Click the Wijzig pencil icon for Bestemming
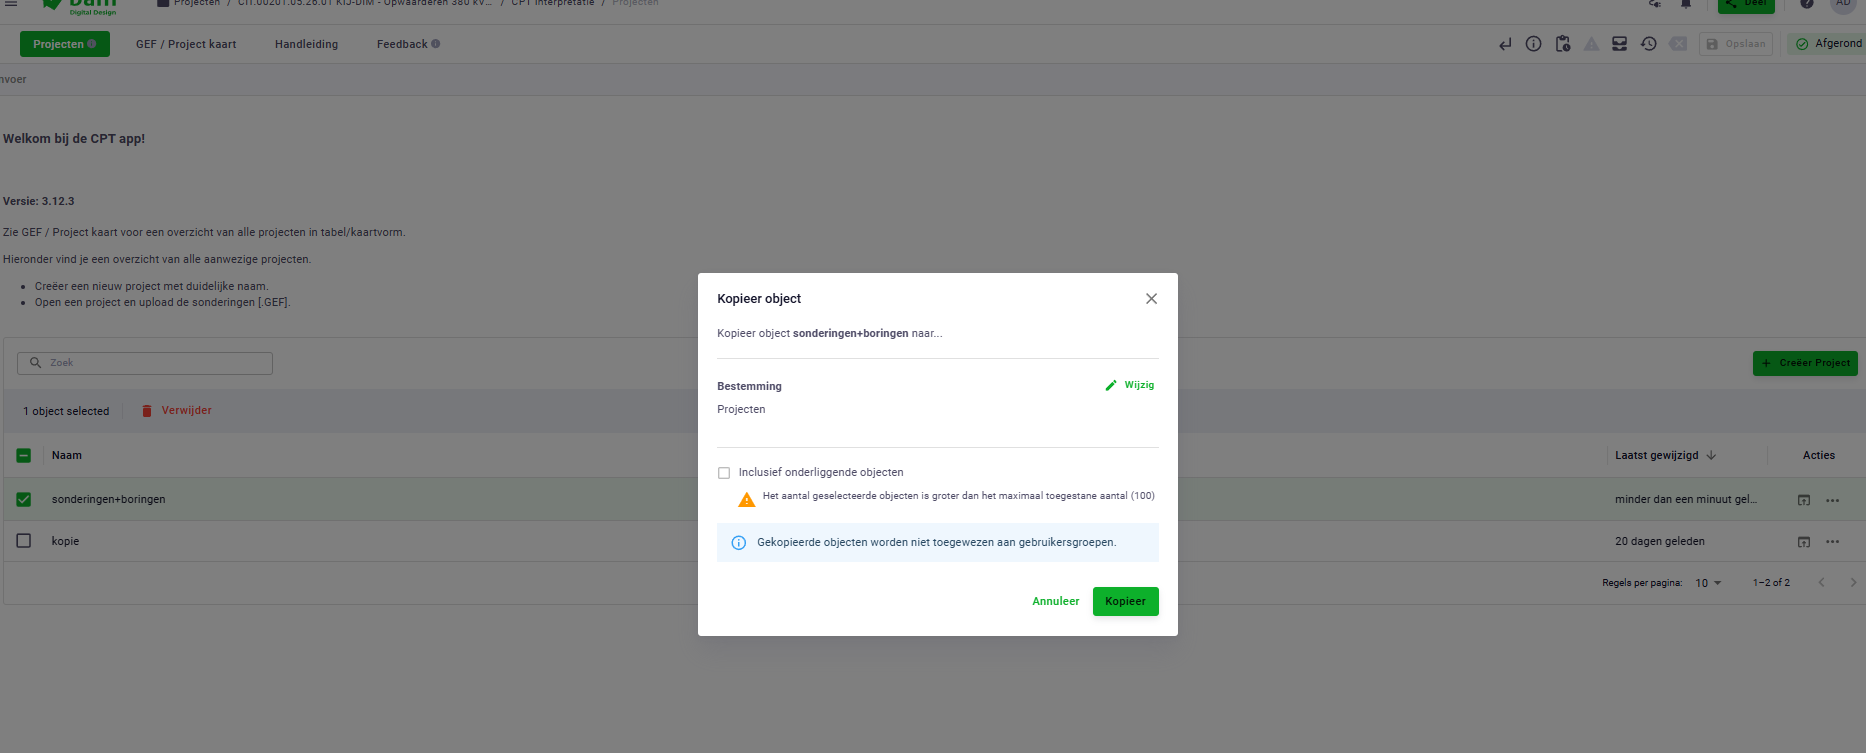Image resolution: width=1866 pixels, height=753 pixels. tap(1111, 385)
